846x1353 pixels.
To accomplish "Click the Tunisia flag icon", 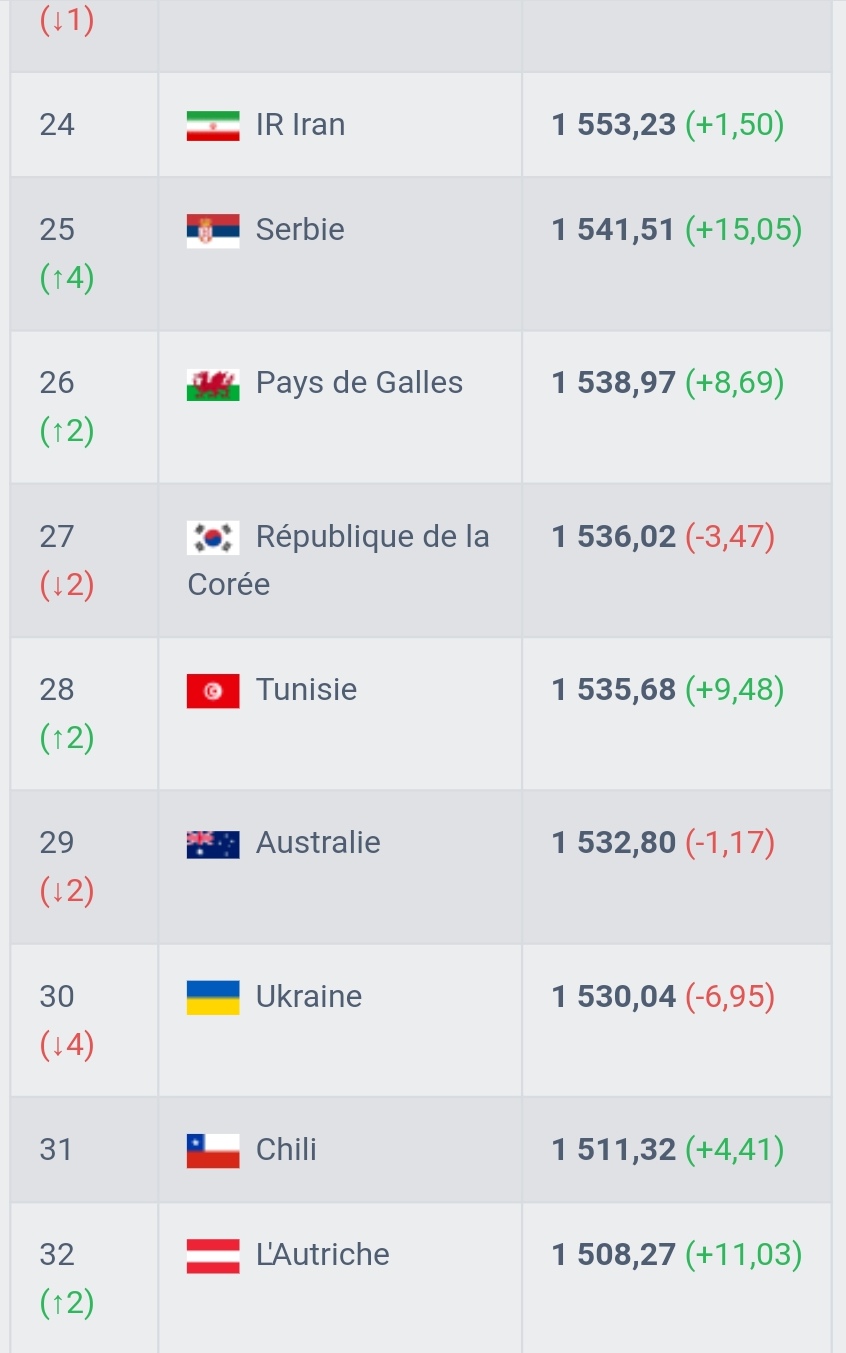I will click(213, 691).
